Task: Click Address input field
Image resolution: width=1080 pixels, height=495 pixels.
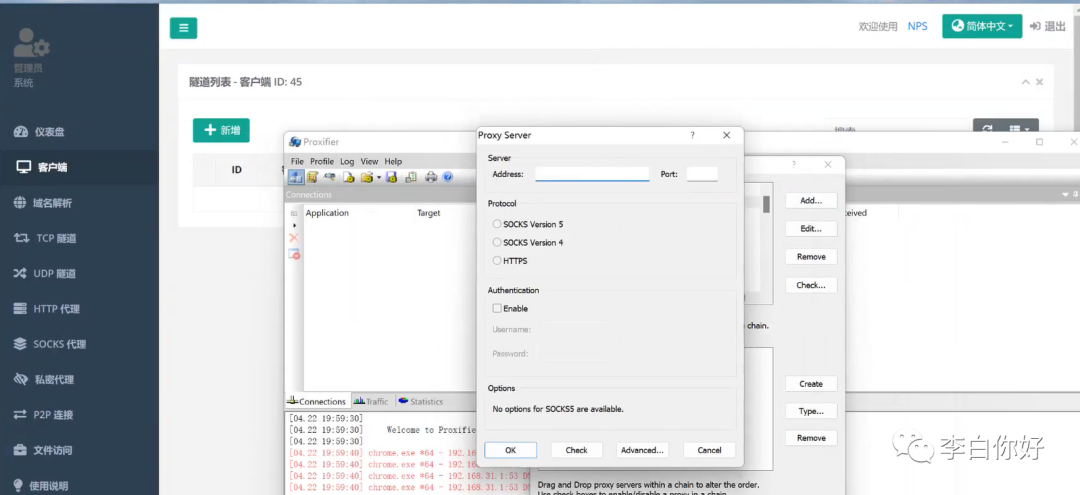Action: tap(592, 174)
